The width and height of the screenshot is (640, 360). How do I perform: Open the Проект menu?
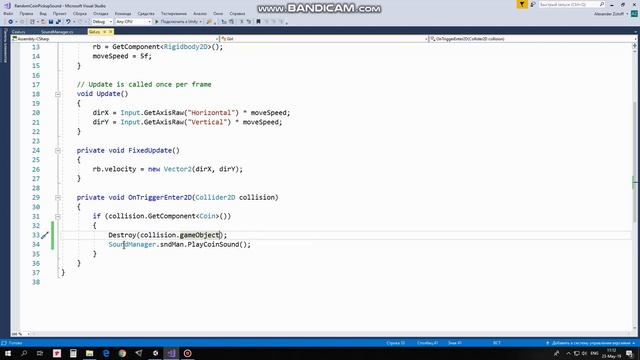pyautogui.click(x=60, y=14)
